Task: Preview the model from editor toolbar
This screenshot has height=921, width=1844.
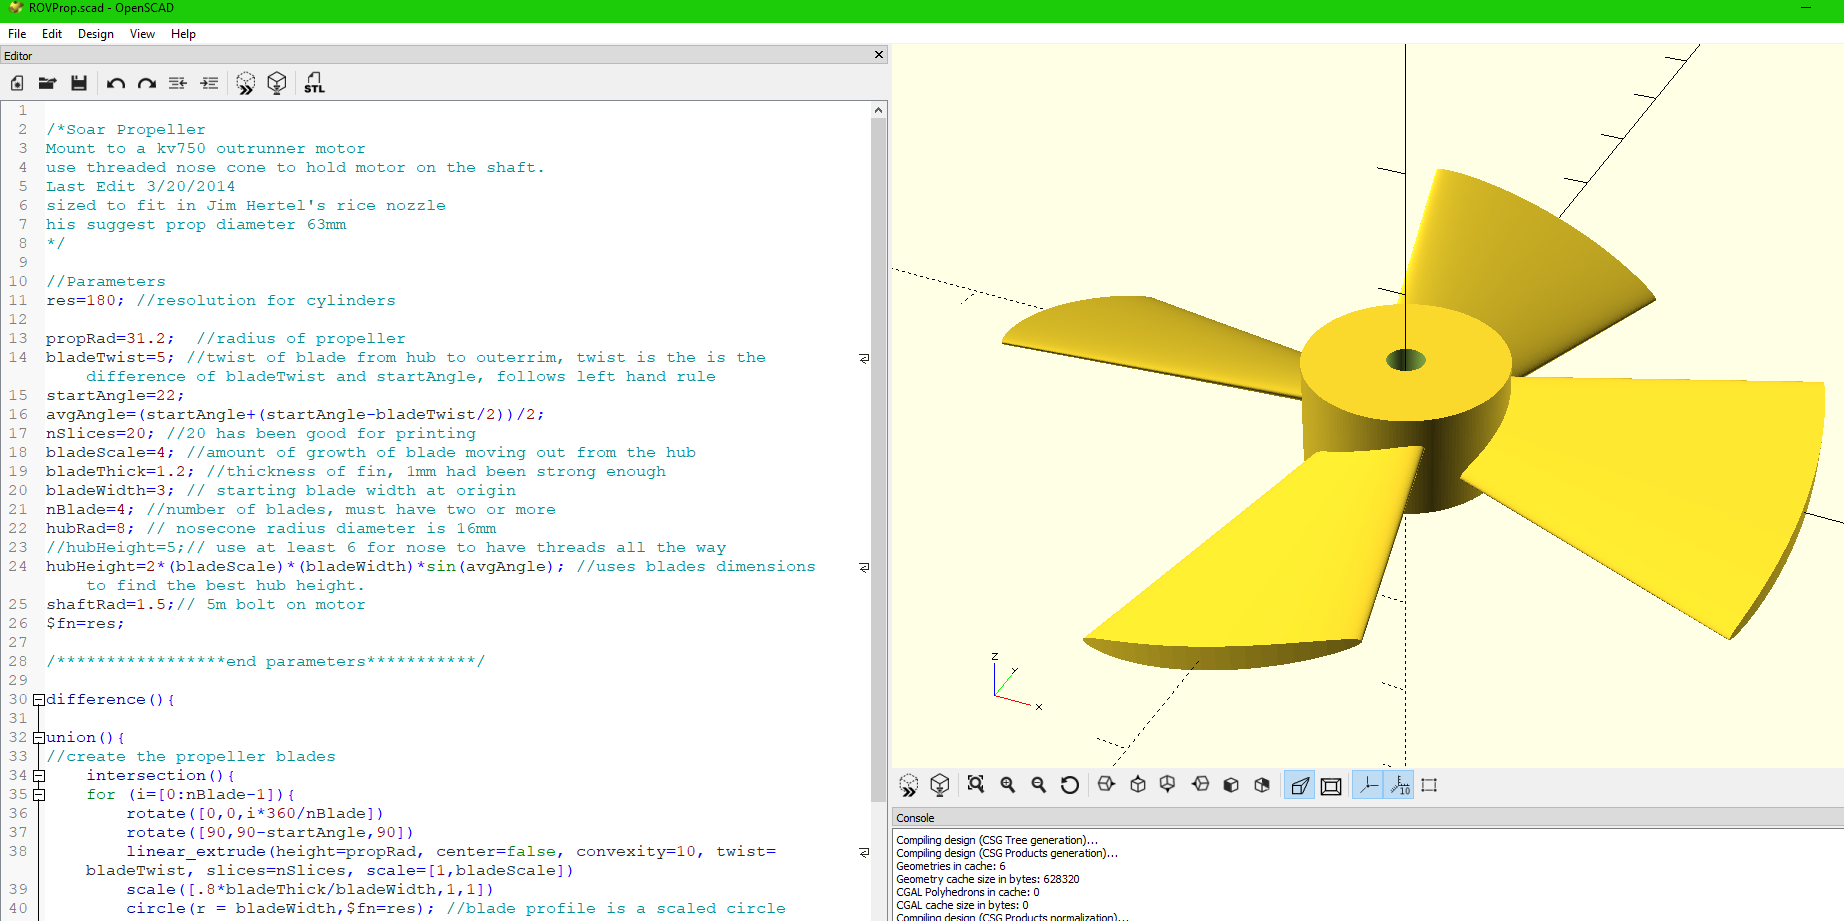Action: click(246, 83)
